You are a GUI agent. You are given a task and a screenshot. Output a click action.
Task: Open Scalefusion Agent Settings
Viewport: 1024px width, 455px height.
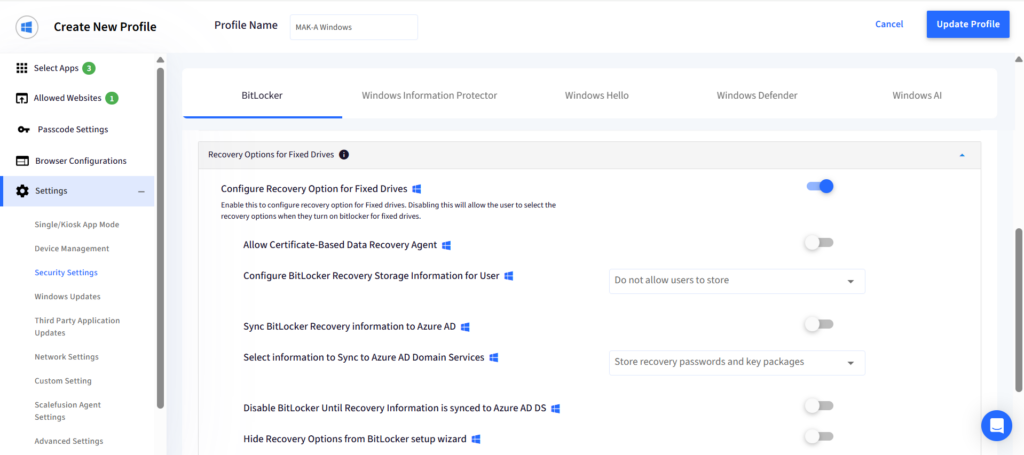pos(68,411)
